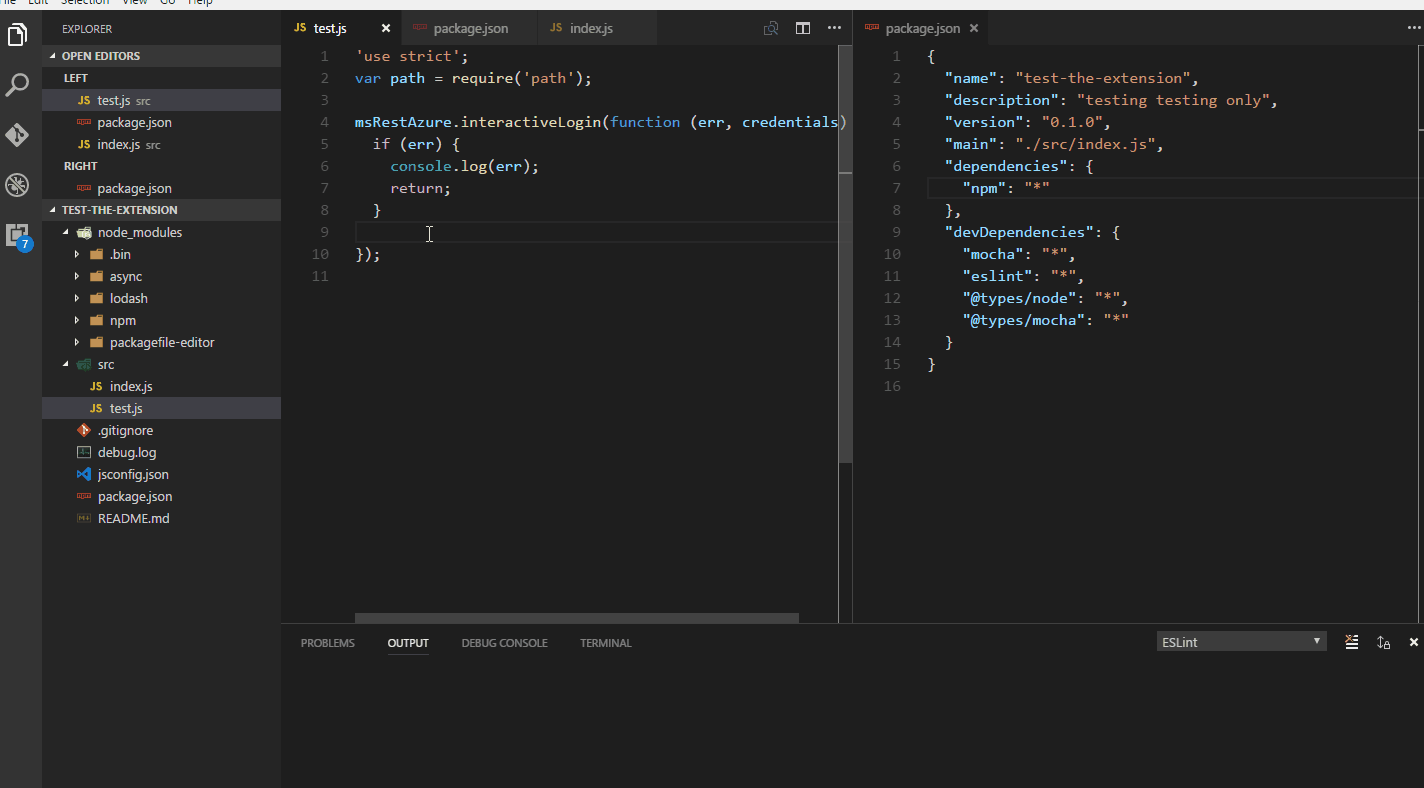1424x788 pixels.
Task: Collapse the node_modules folder arrow
Action: pyautogui.click(x=66, y=232)
